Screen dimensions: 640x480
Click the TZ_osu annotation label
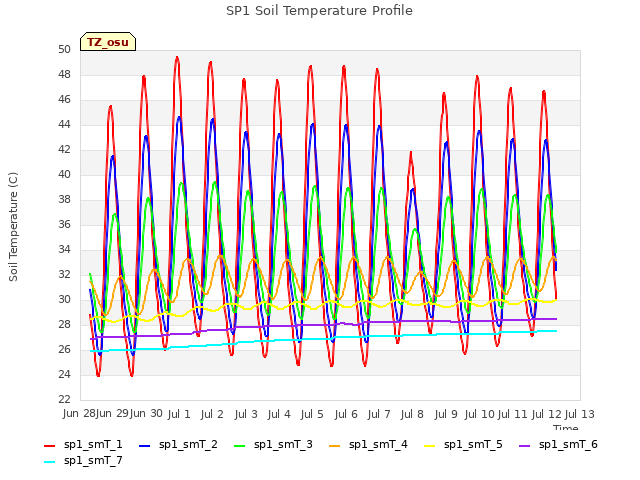108,42
